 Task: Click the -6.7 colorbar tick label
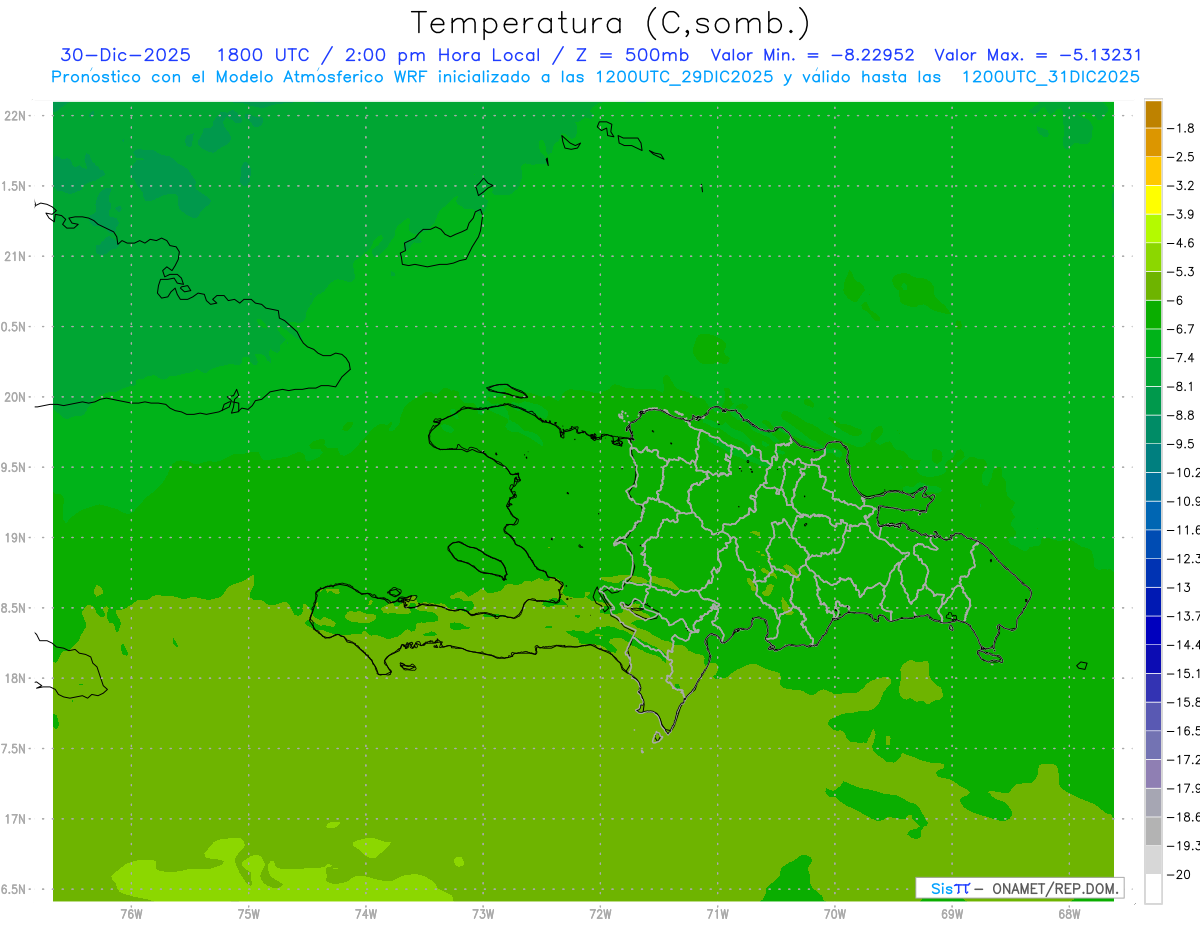pos(1181,328)
